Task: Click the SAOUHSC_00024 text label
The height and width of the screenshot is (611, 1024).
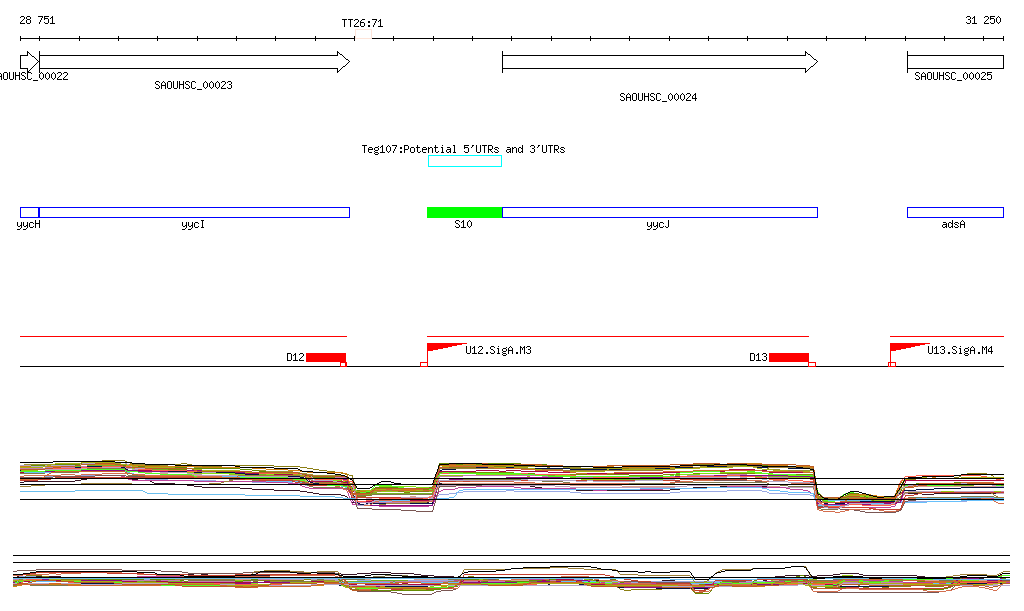Action: pos(658,98)
